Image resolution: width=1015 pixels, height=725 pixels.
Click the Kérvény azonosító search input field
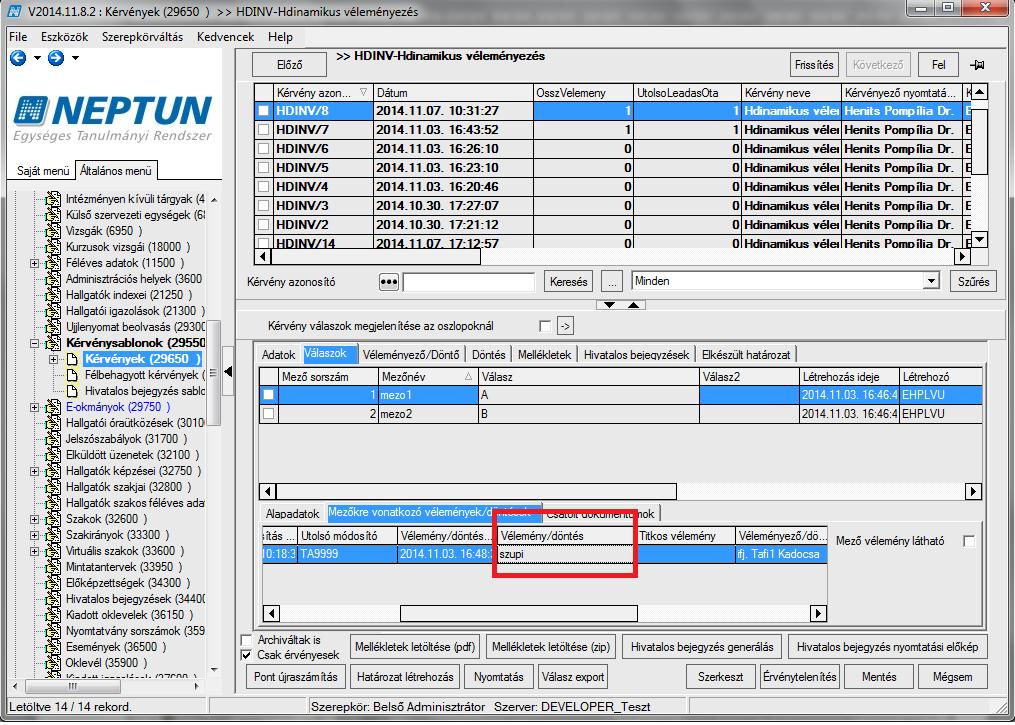tap(469, 282)
